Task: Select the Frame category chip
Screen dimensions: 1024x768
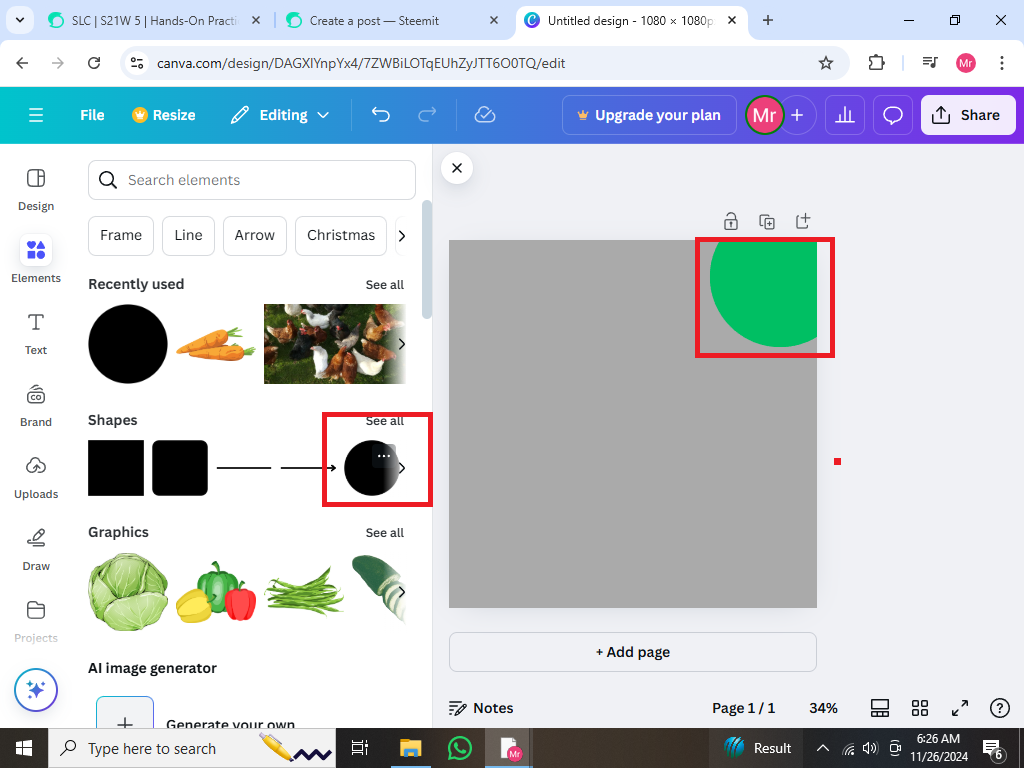Action: pos(121,235)
